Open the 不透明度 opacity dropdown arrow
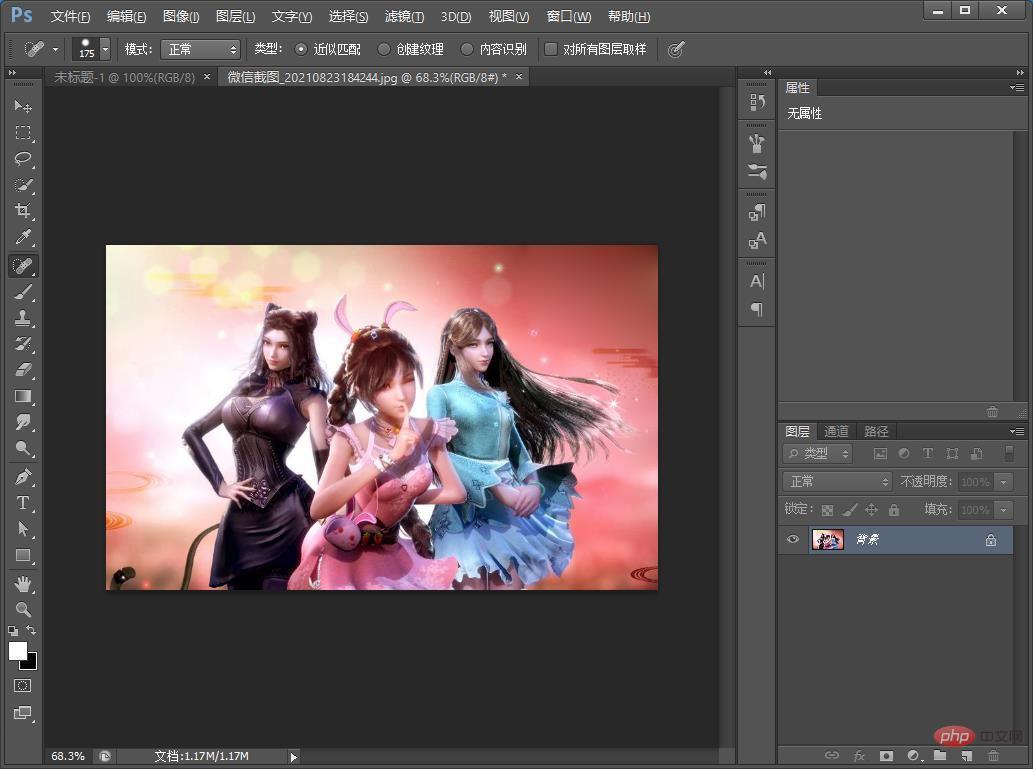 [1003, 482]
